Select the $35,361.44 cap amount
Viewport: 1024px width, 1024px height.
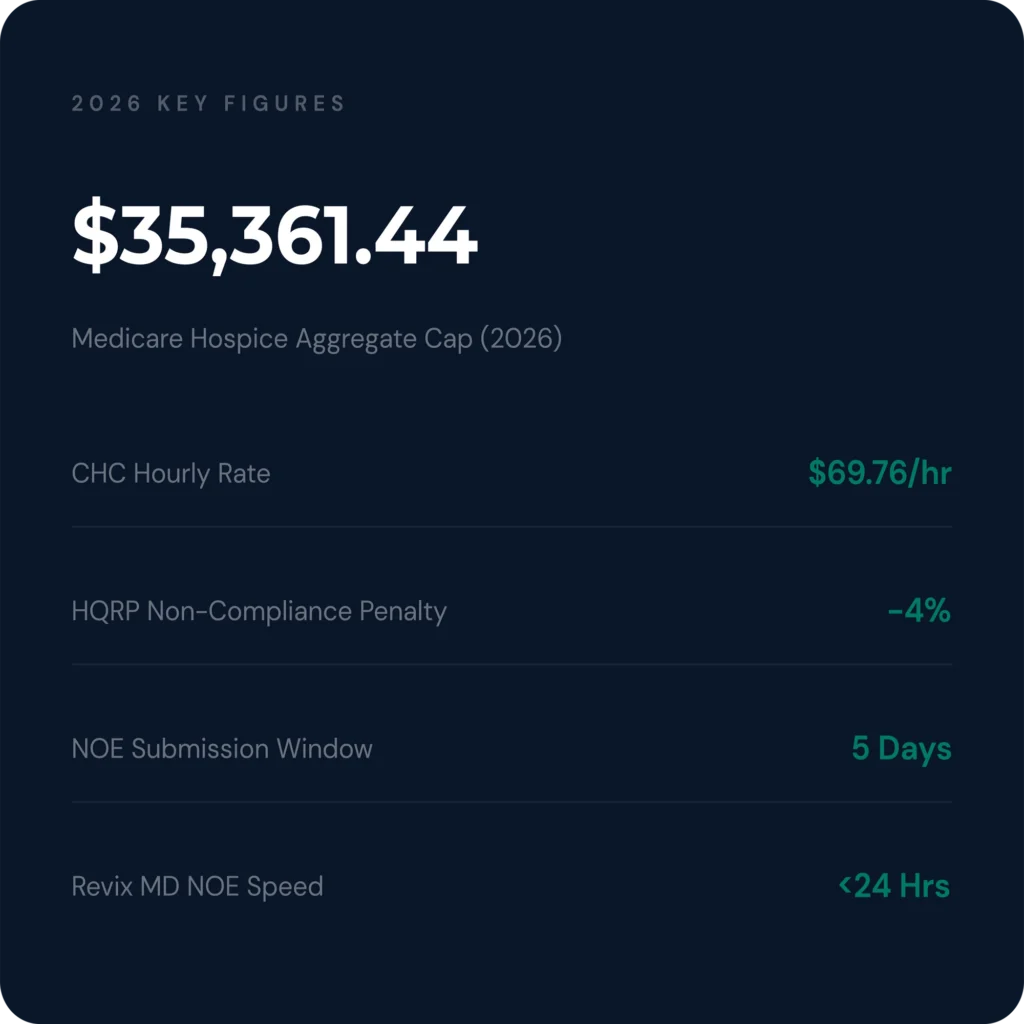pos(275,234)
